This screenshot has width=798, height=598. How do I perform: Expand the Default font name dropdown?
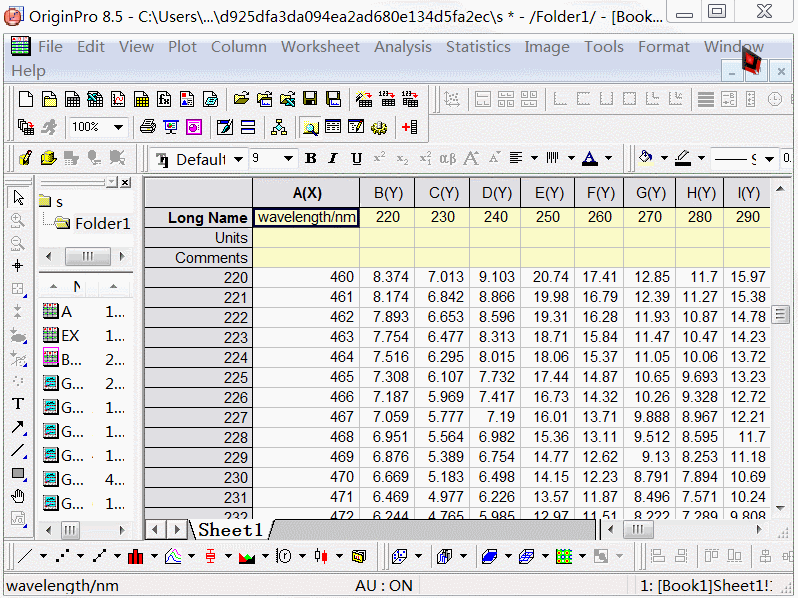pos(238,159)
